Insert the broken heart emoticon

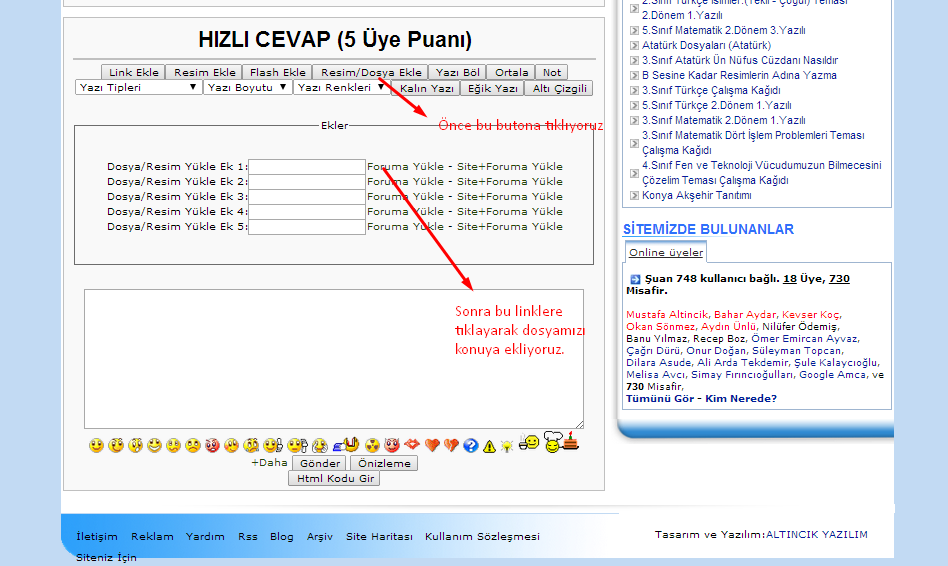451,445
